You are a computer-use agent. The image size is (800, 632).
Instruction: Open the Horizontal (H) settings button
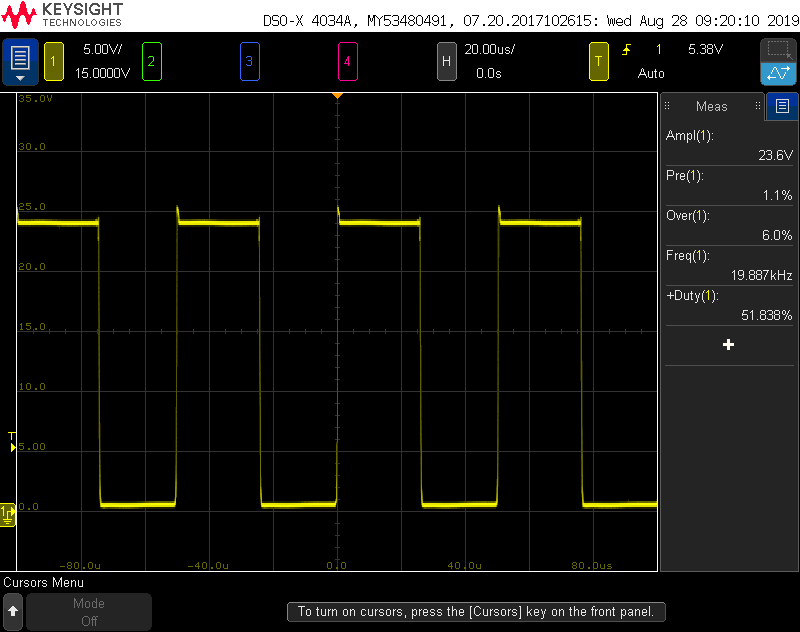click(446, 62)
